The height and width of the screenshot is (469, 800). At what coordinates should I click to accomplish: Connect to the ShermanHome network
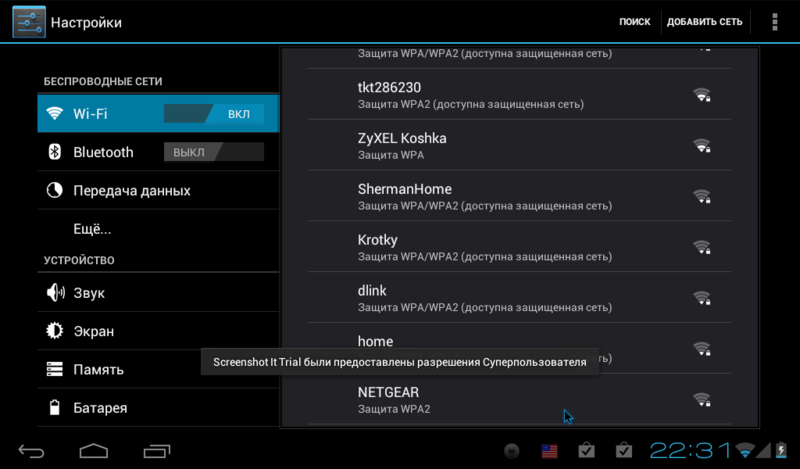[x=519, y=196]
